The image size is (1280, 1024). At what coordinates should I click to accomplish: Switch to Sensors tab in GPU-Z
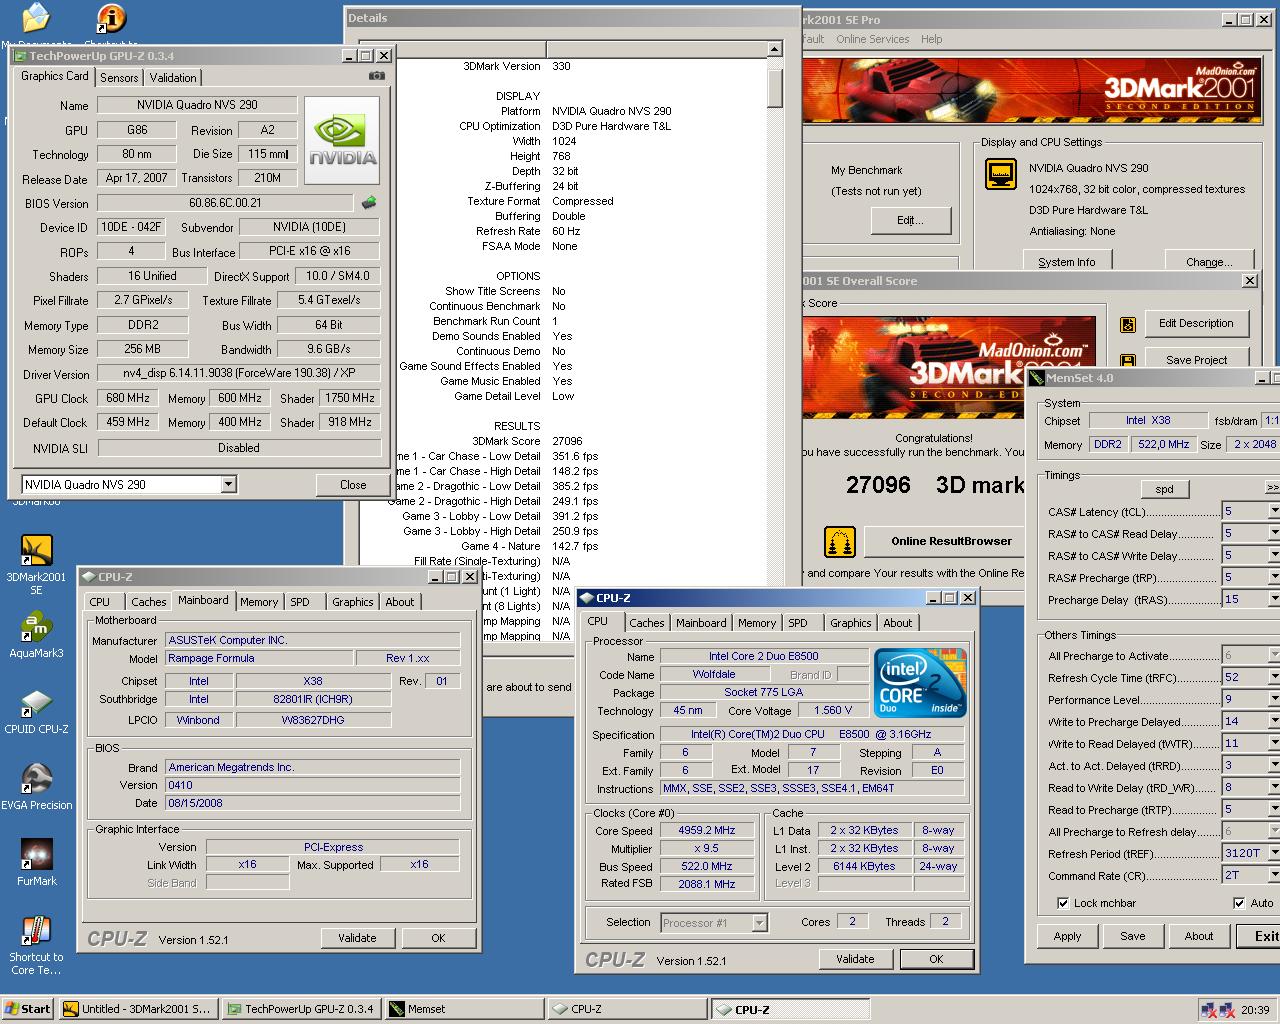[x=119, y=78]
